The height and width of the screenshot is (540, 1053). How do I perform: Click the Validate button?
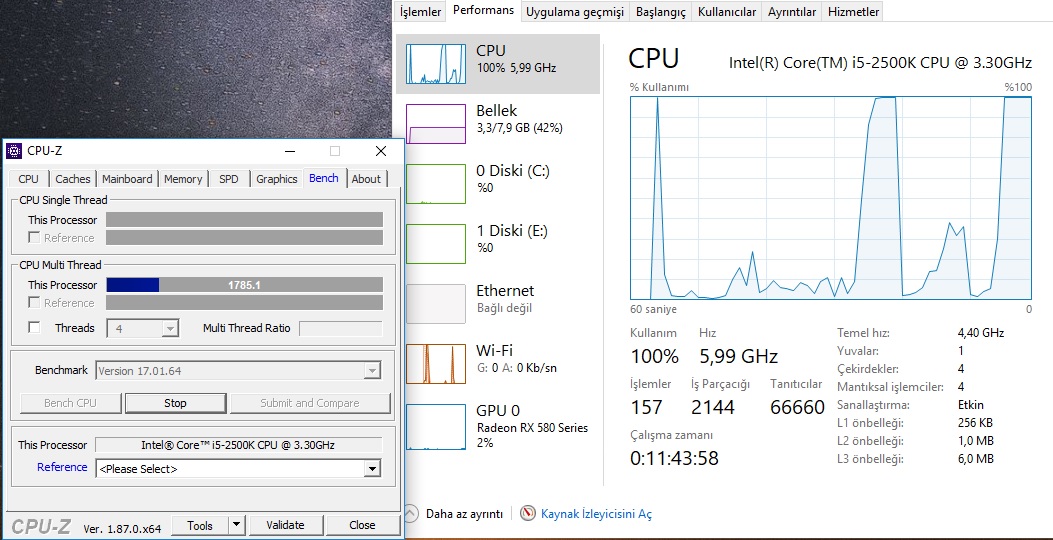[285, 525]
